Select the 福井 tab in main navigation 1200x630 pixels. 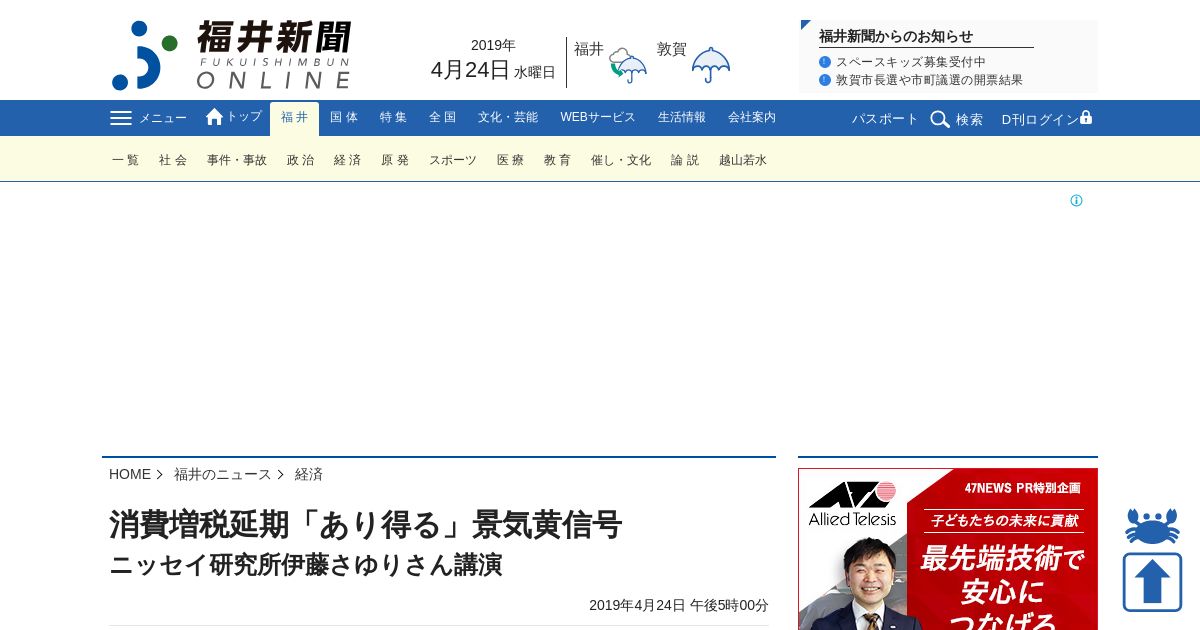[x=294, y=118]
